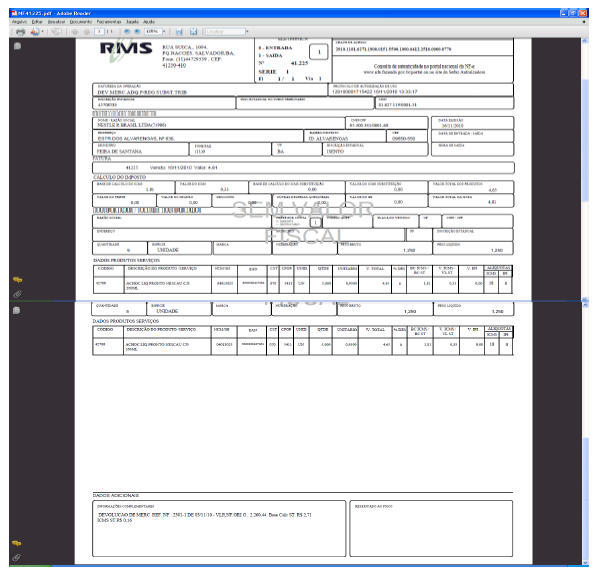Screen dimensions: 605x581
Task: Click the 'JD. ALVARENGAS' bairro value
Action: pyautogui.click(x=328, y=138)
